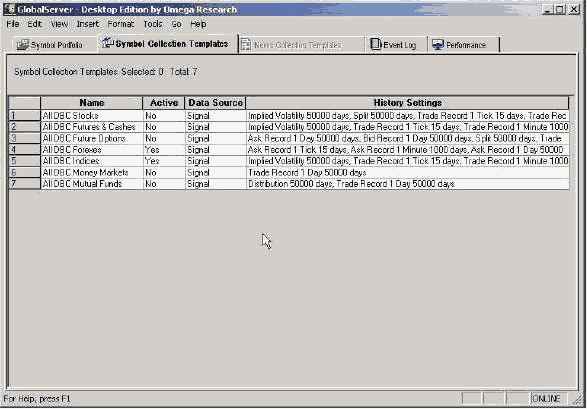Open the File menu
This screenshot has height=409, width=587.
click(13, 24)
